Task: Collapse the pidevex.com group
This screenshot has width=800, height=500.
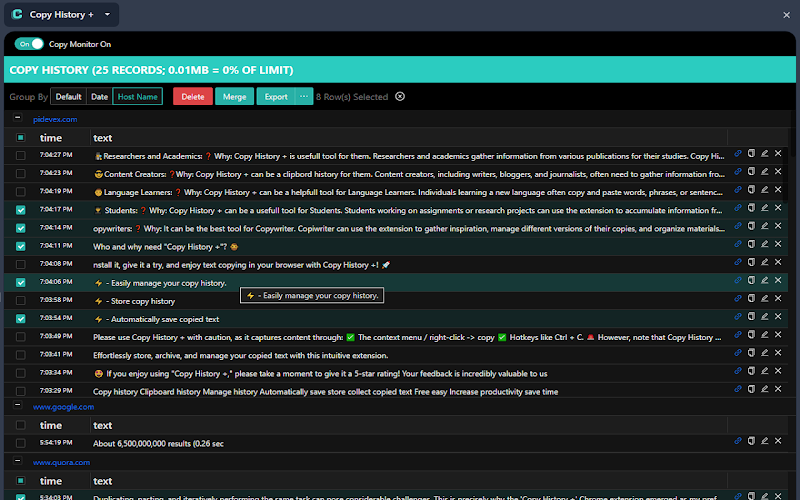Action: 17,117
